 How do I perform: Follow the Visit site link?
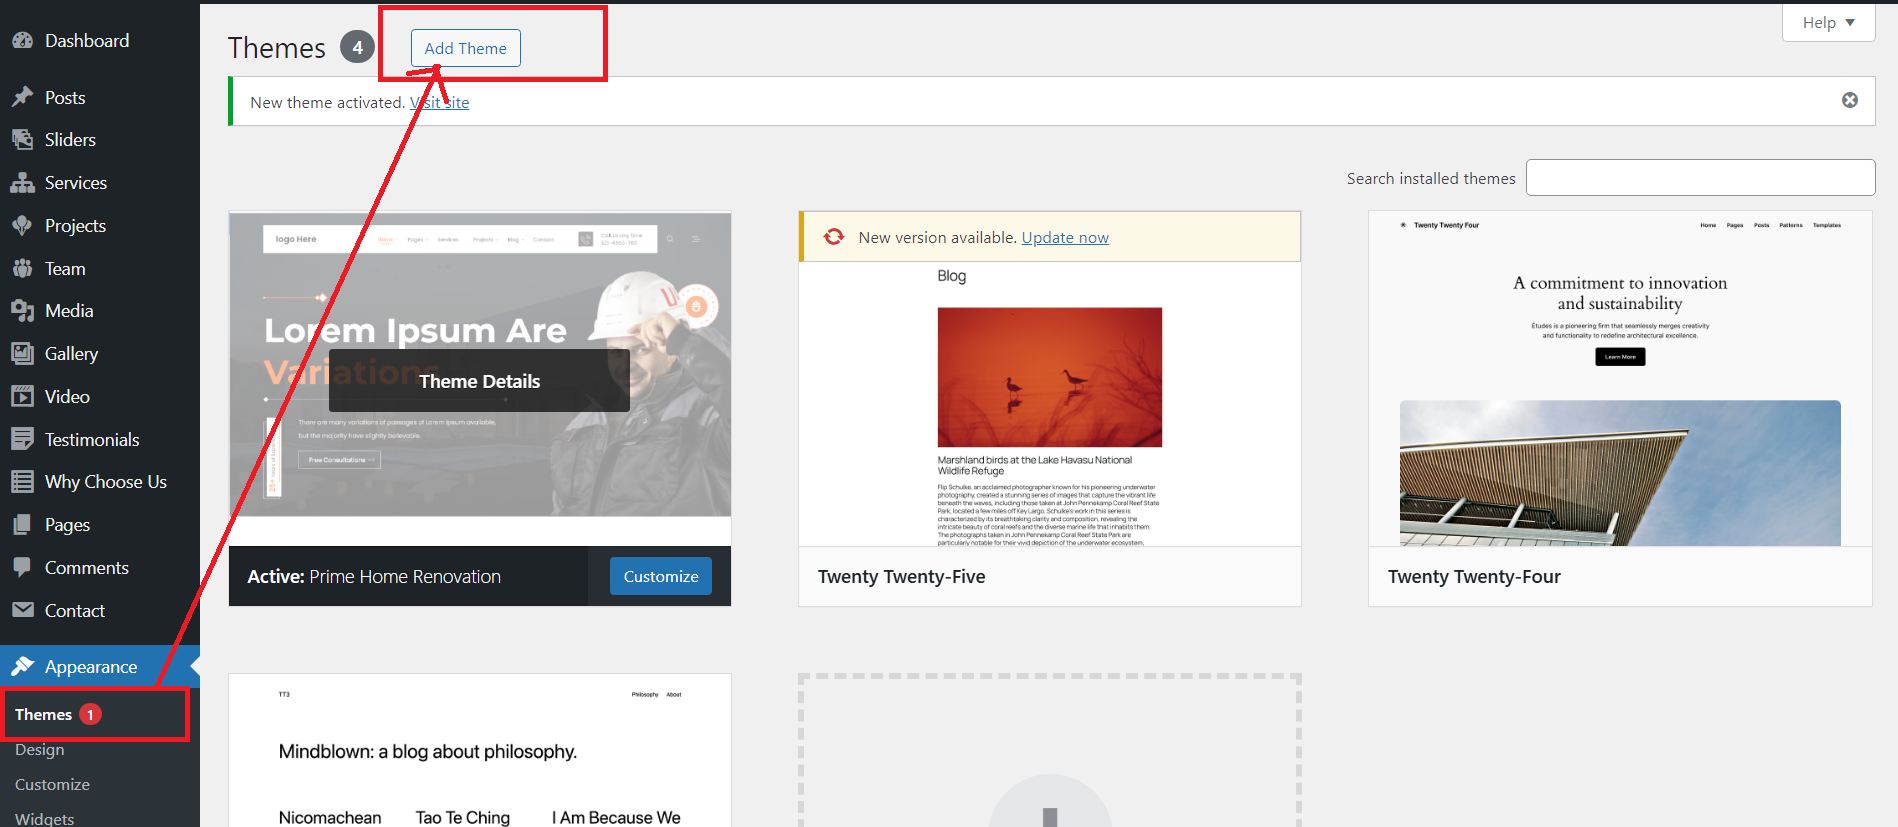point(440,102)
